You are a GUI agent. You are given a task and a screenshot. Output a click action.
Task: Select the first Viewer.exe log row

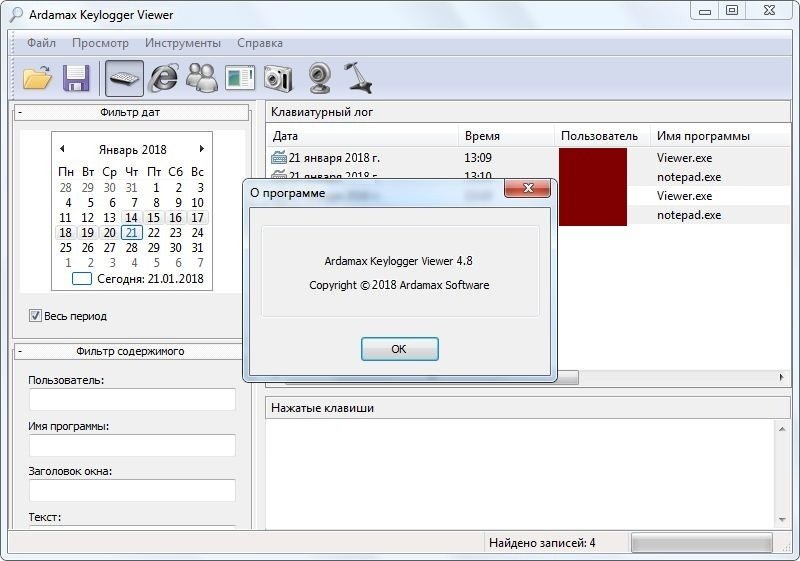coord(528,158)
